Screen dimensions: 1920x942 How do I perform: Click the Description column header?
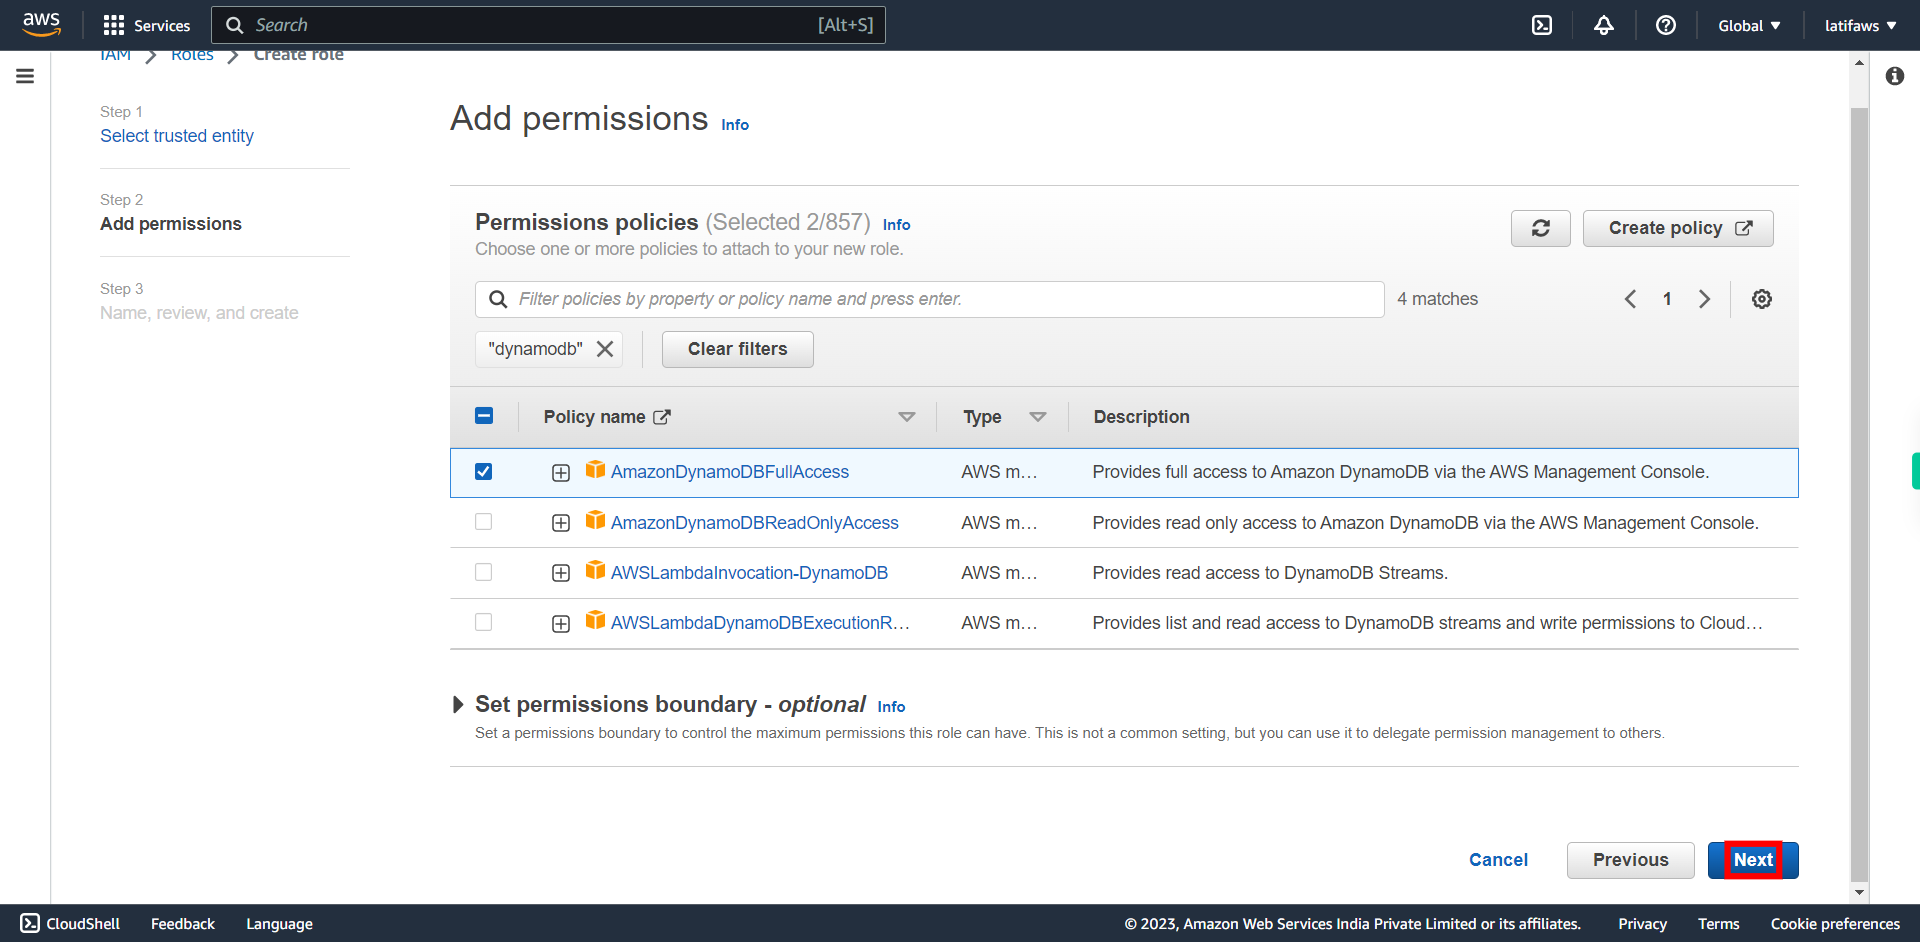point(1141,417)
